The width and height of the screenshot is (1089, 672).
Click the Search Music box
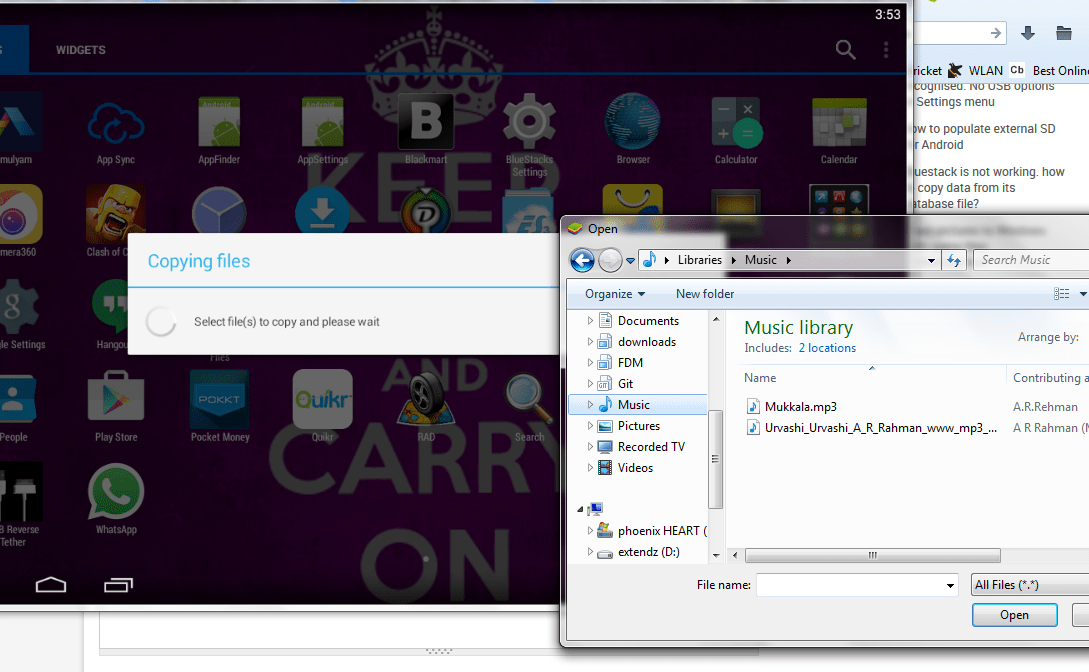1031,260
